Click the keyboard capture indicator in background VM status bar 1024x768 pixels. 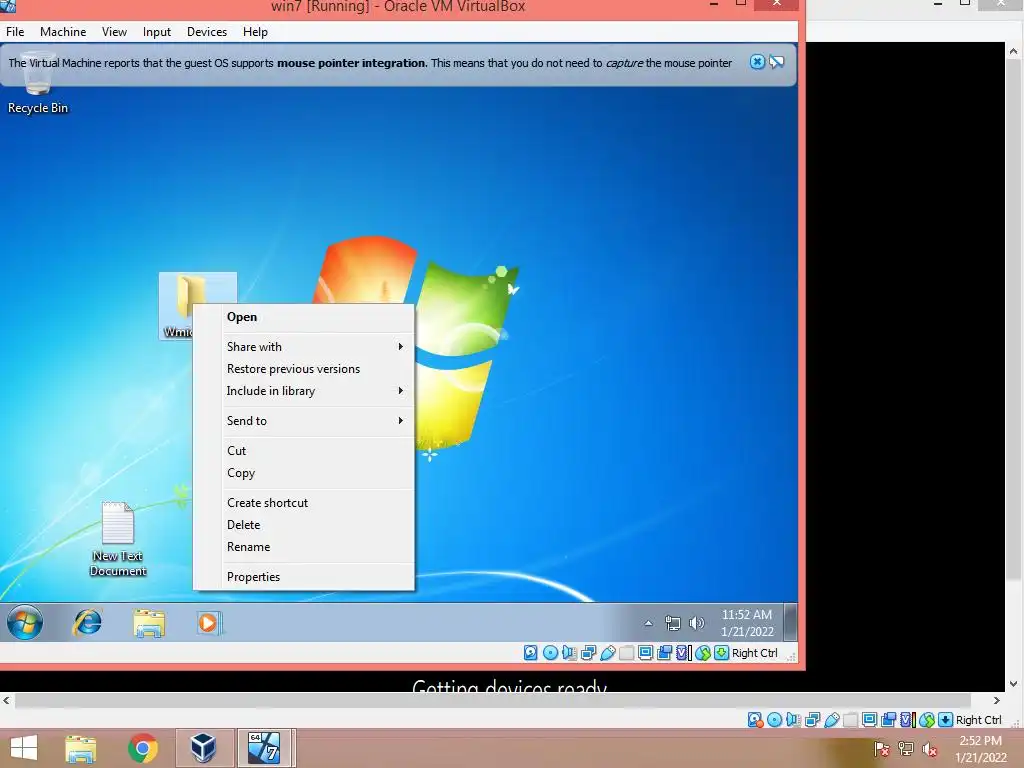click(x=946, y=720)
